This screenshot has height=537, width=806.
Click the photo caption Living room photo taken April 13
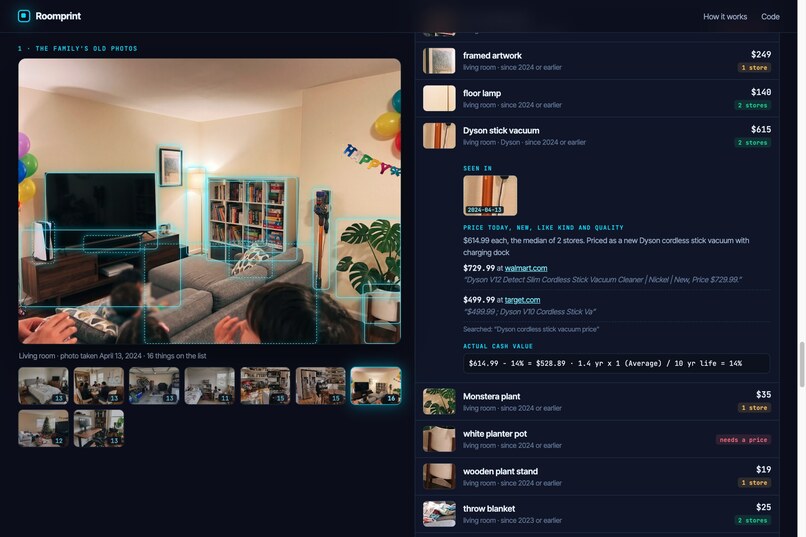point(113,356)
